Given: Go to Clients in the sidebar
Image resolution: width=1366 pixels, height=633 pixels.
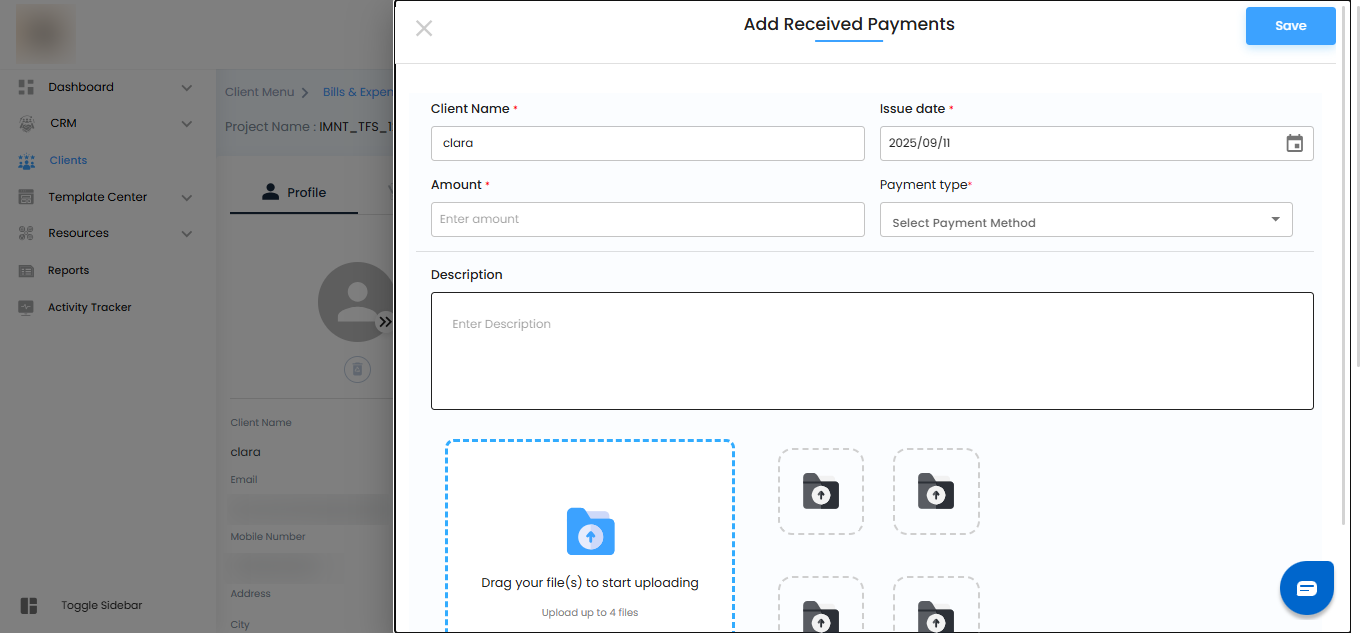Looking at the screenshot, I should pyautogui.click(x=68, y=160).
